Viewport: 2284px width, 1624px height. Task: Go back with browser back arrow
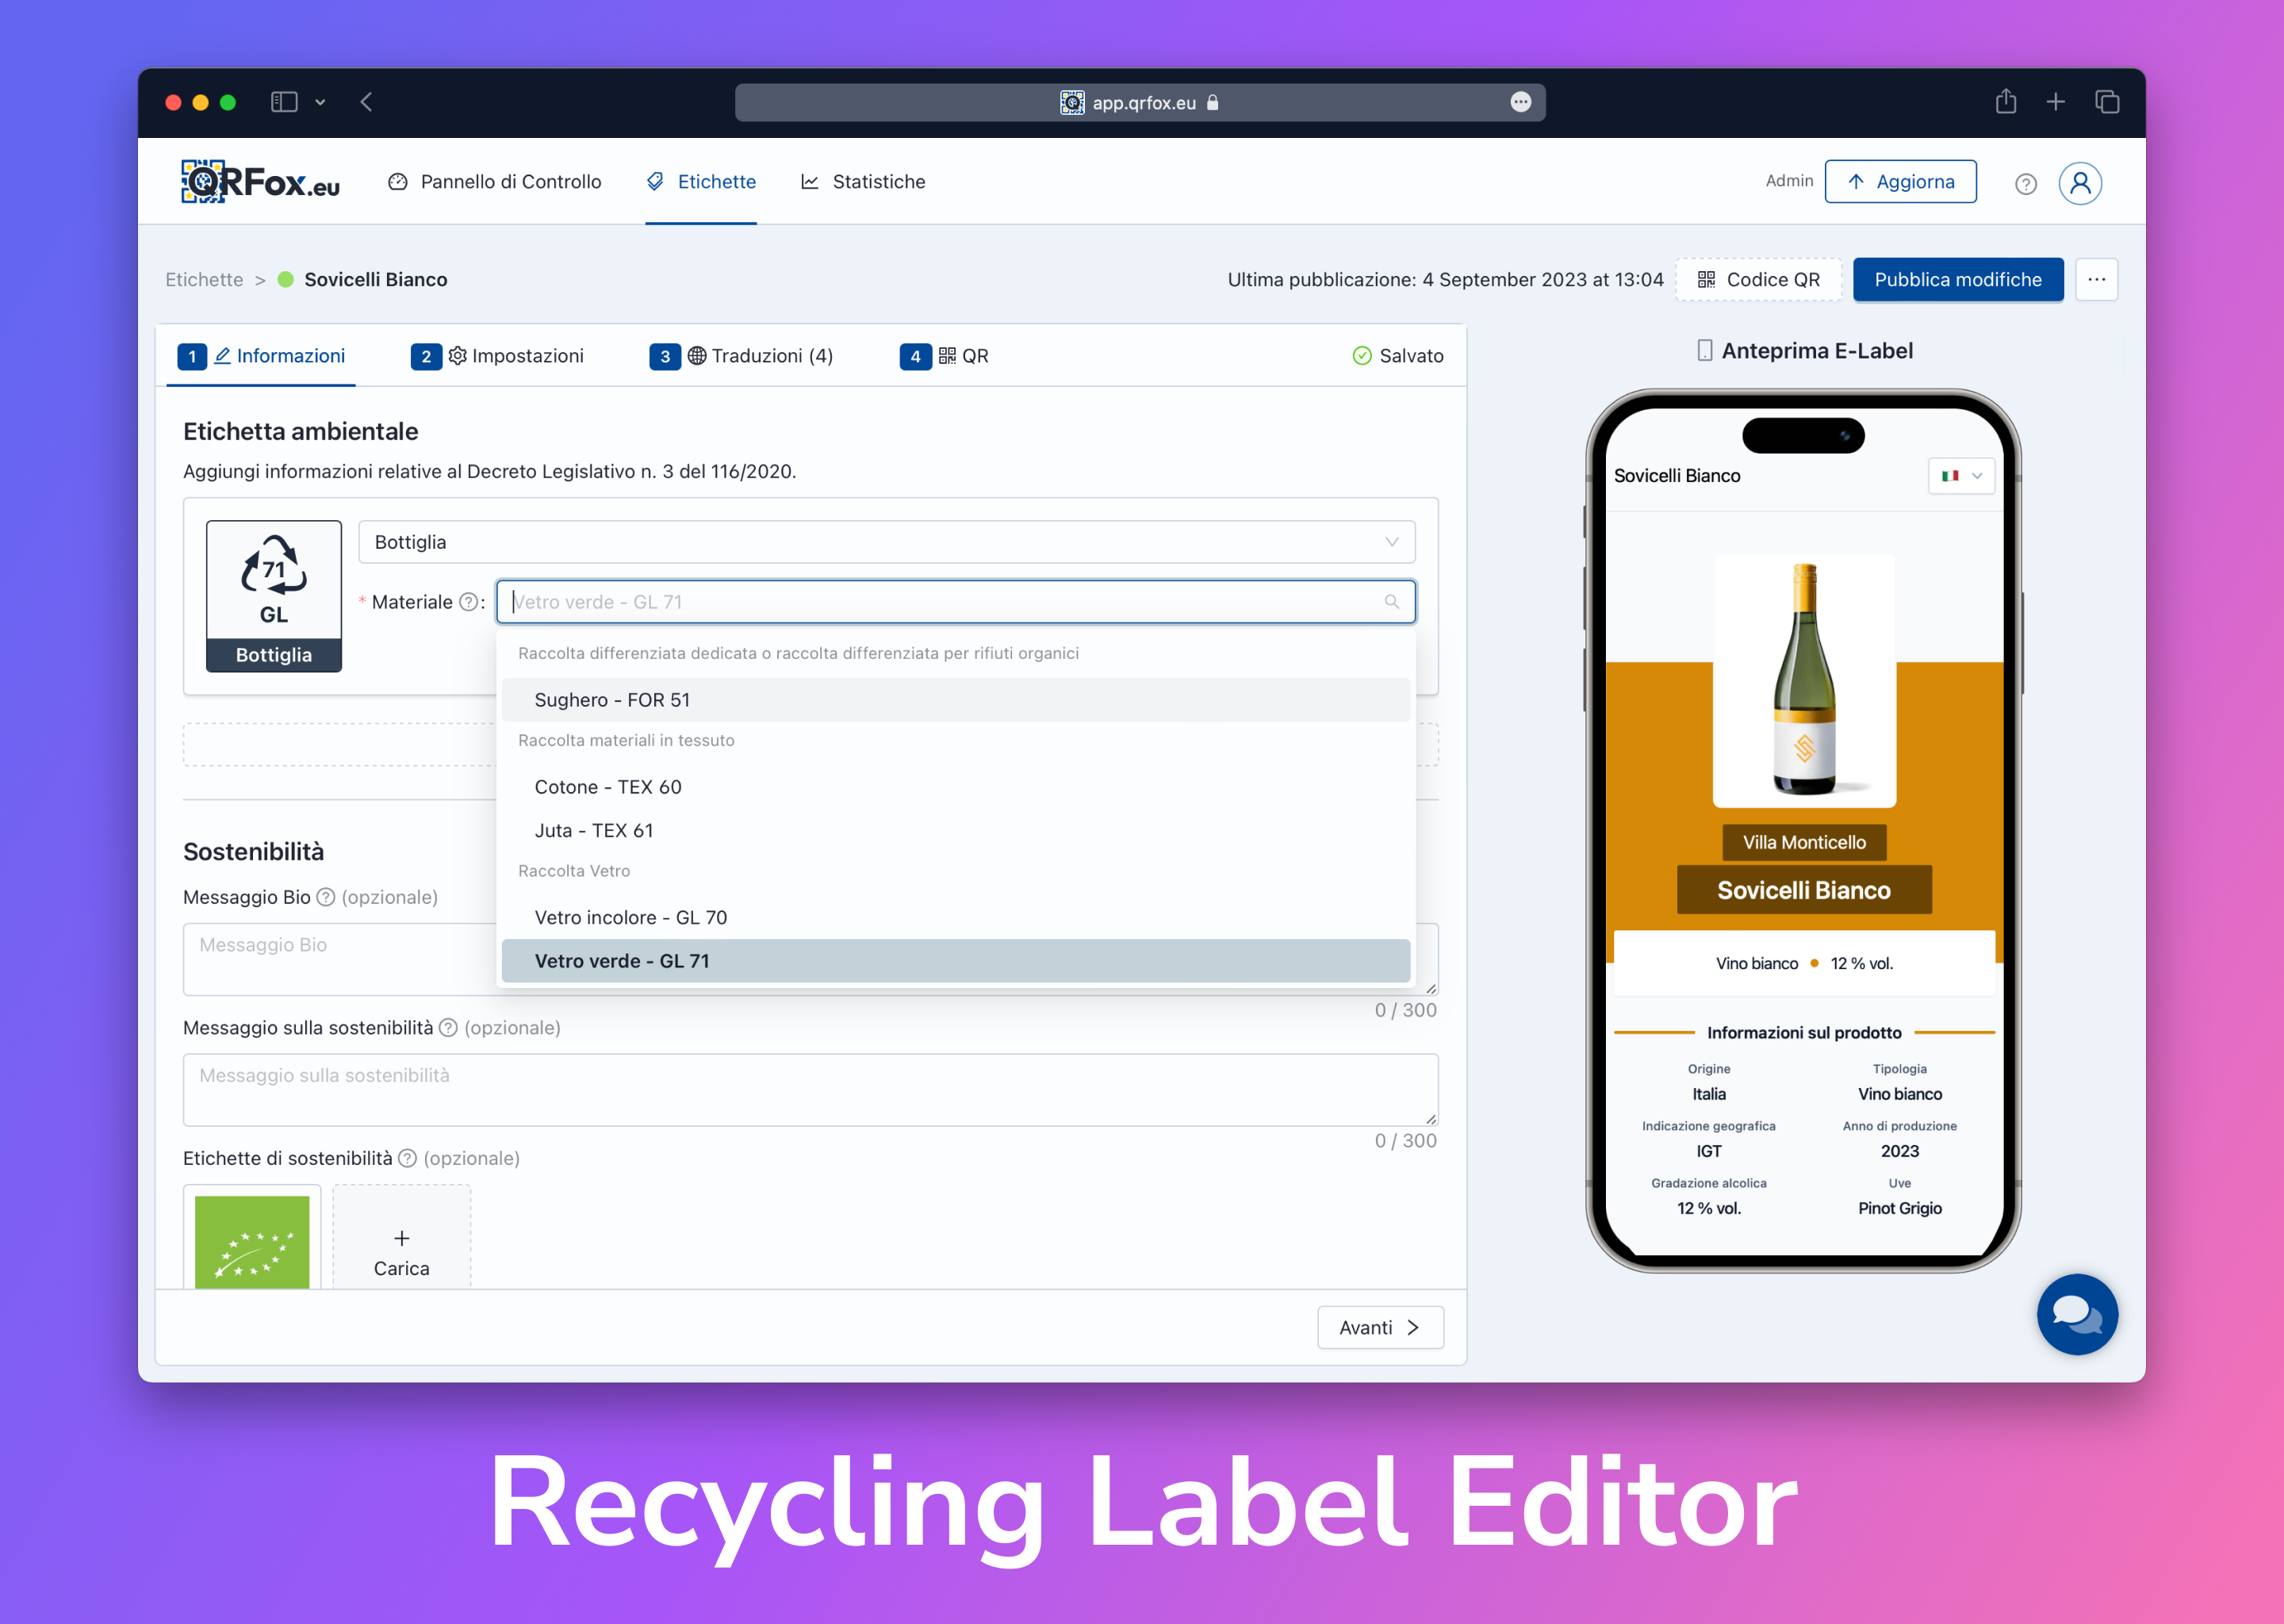pos(366,102)
